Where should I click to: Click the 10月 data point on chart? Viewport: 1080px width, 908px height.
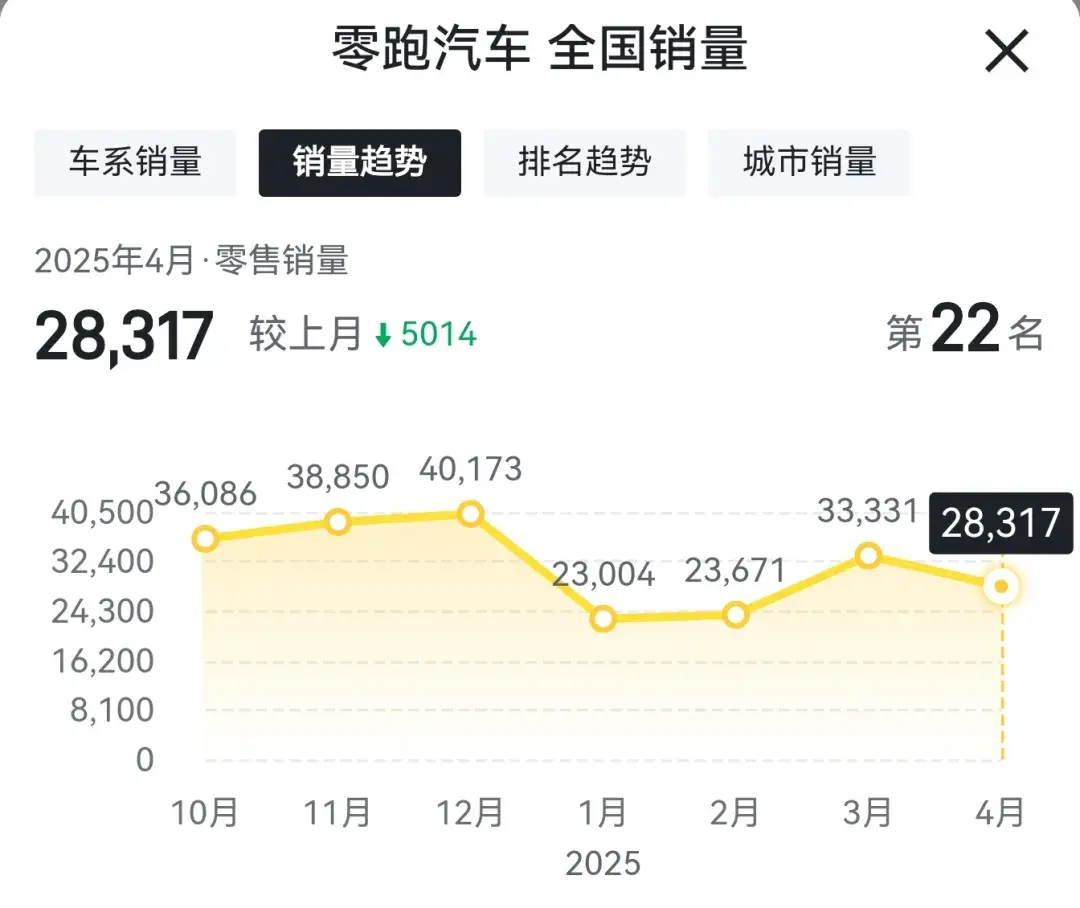[x=205, y=538]
